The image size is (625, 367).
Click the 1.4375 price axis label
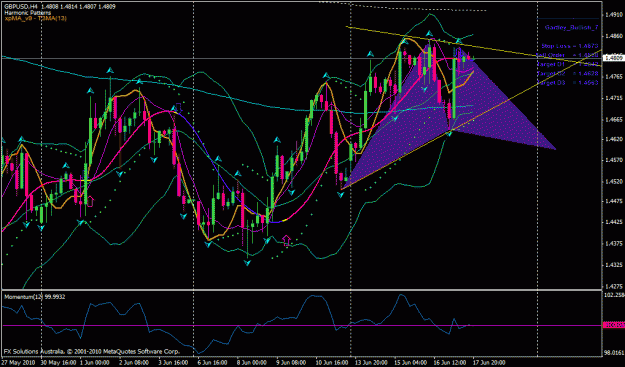613,243
